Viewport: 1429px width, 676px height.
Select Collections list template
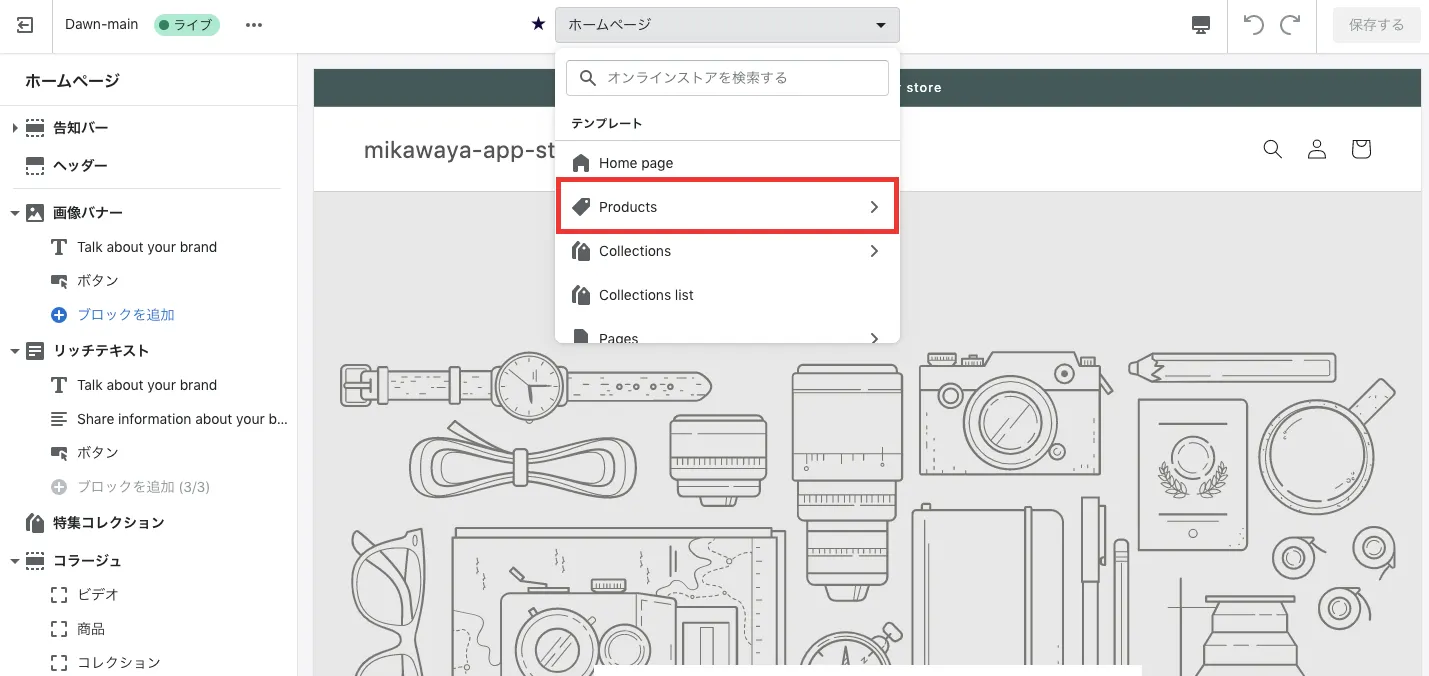[x=728, y=295]
